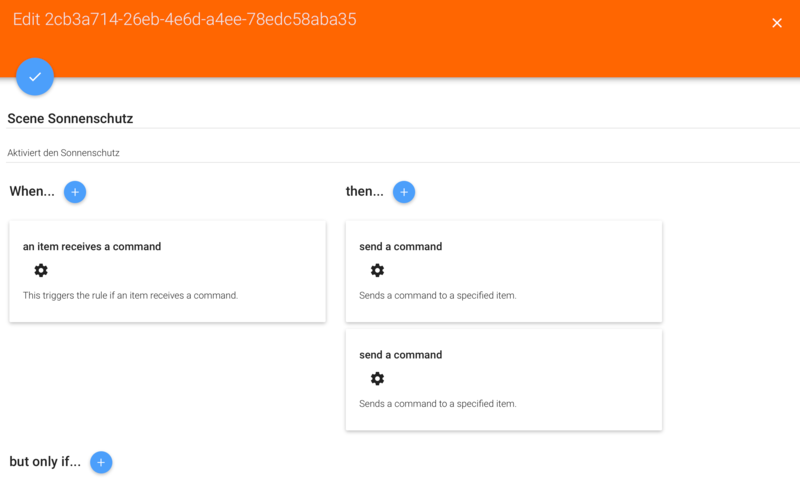Click the then... section heading

(x=364, y=191)
